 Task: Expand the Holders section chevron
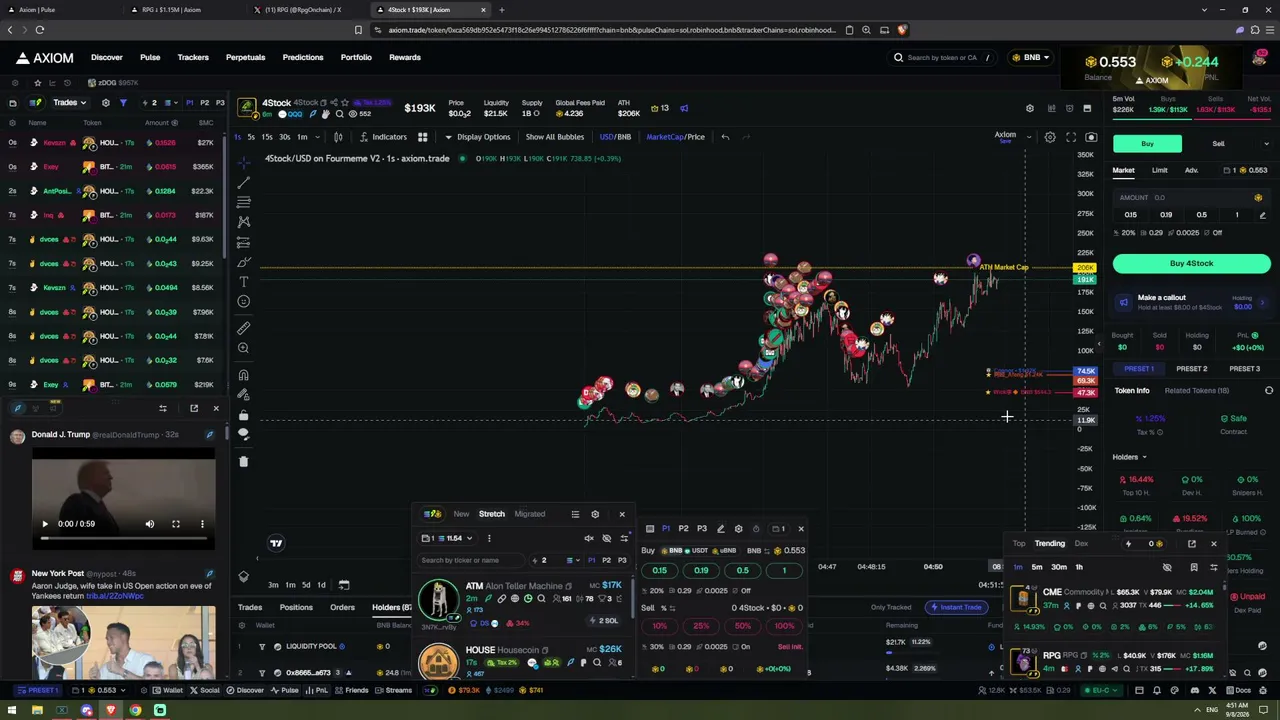click(x=1143, y=457)
